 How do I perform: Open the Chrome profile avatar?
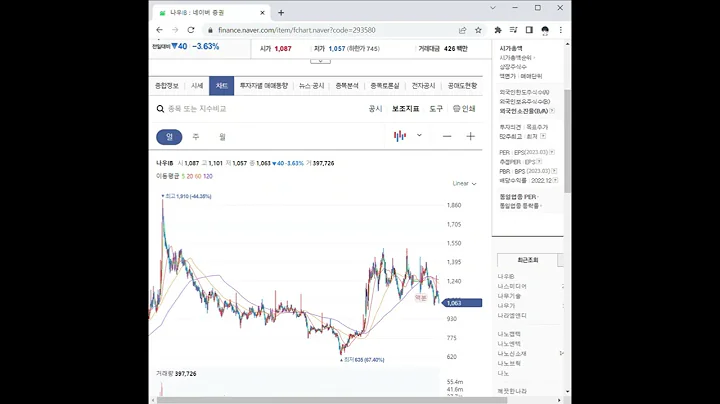(545, 30)
